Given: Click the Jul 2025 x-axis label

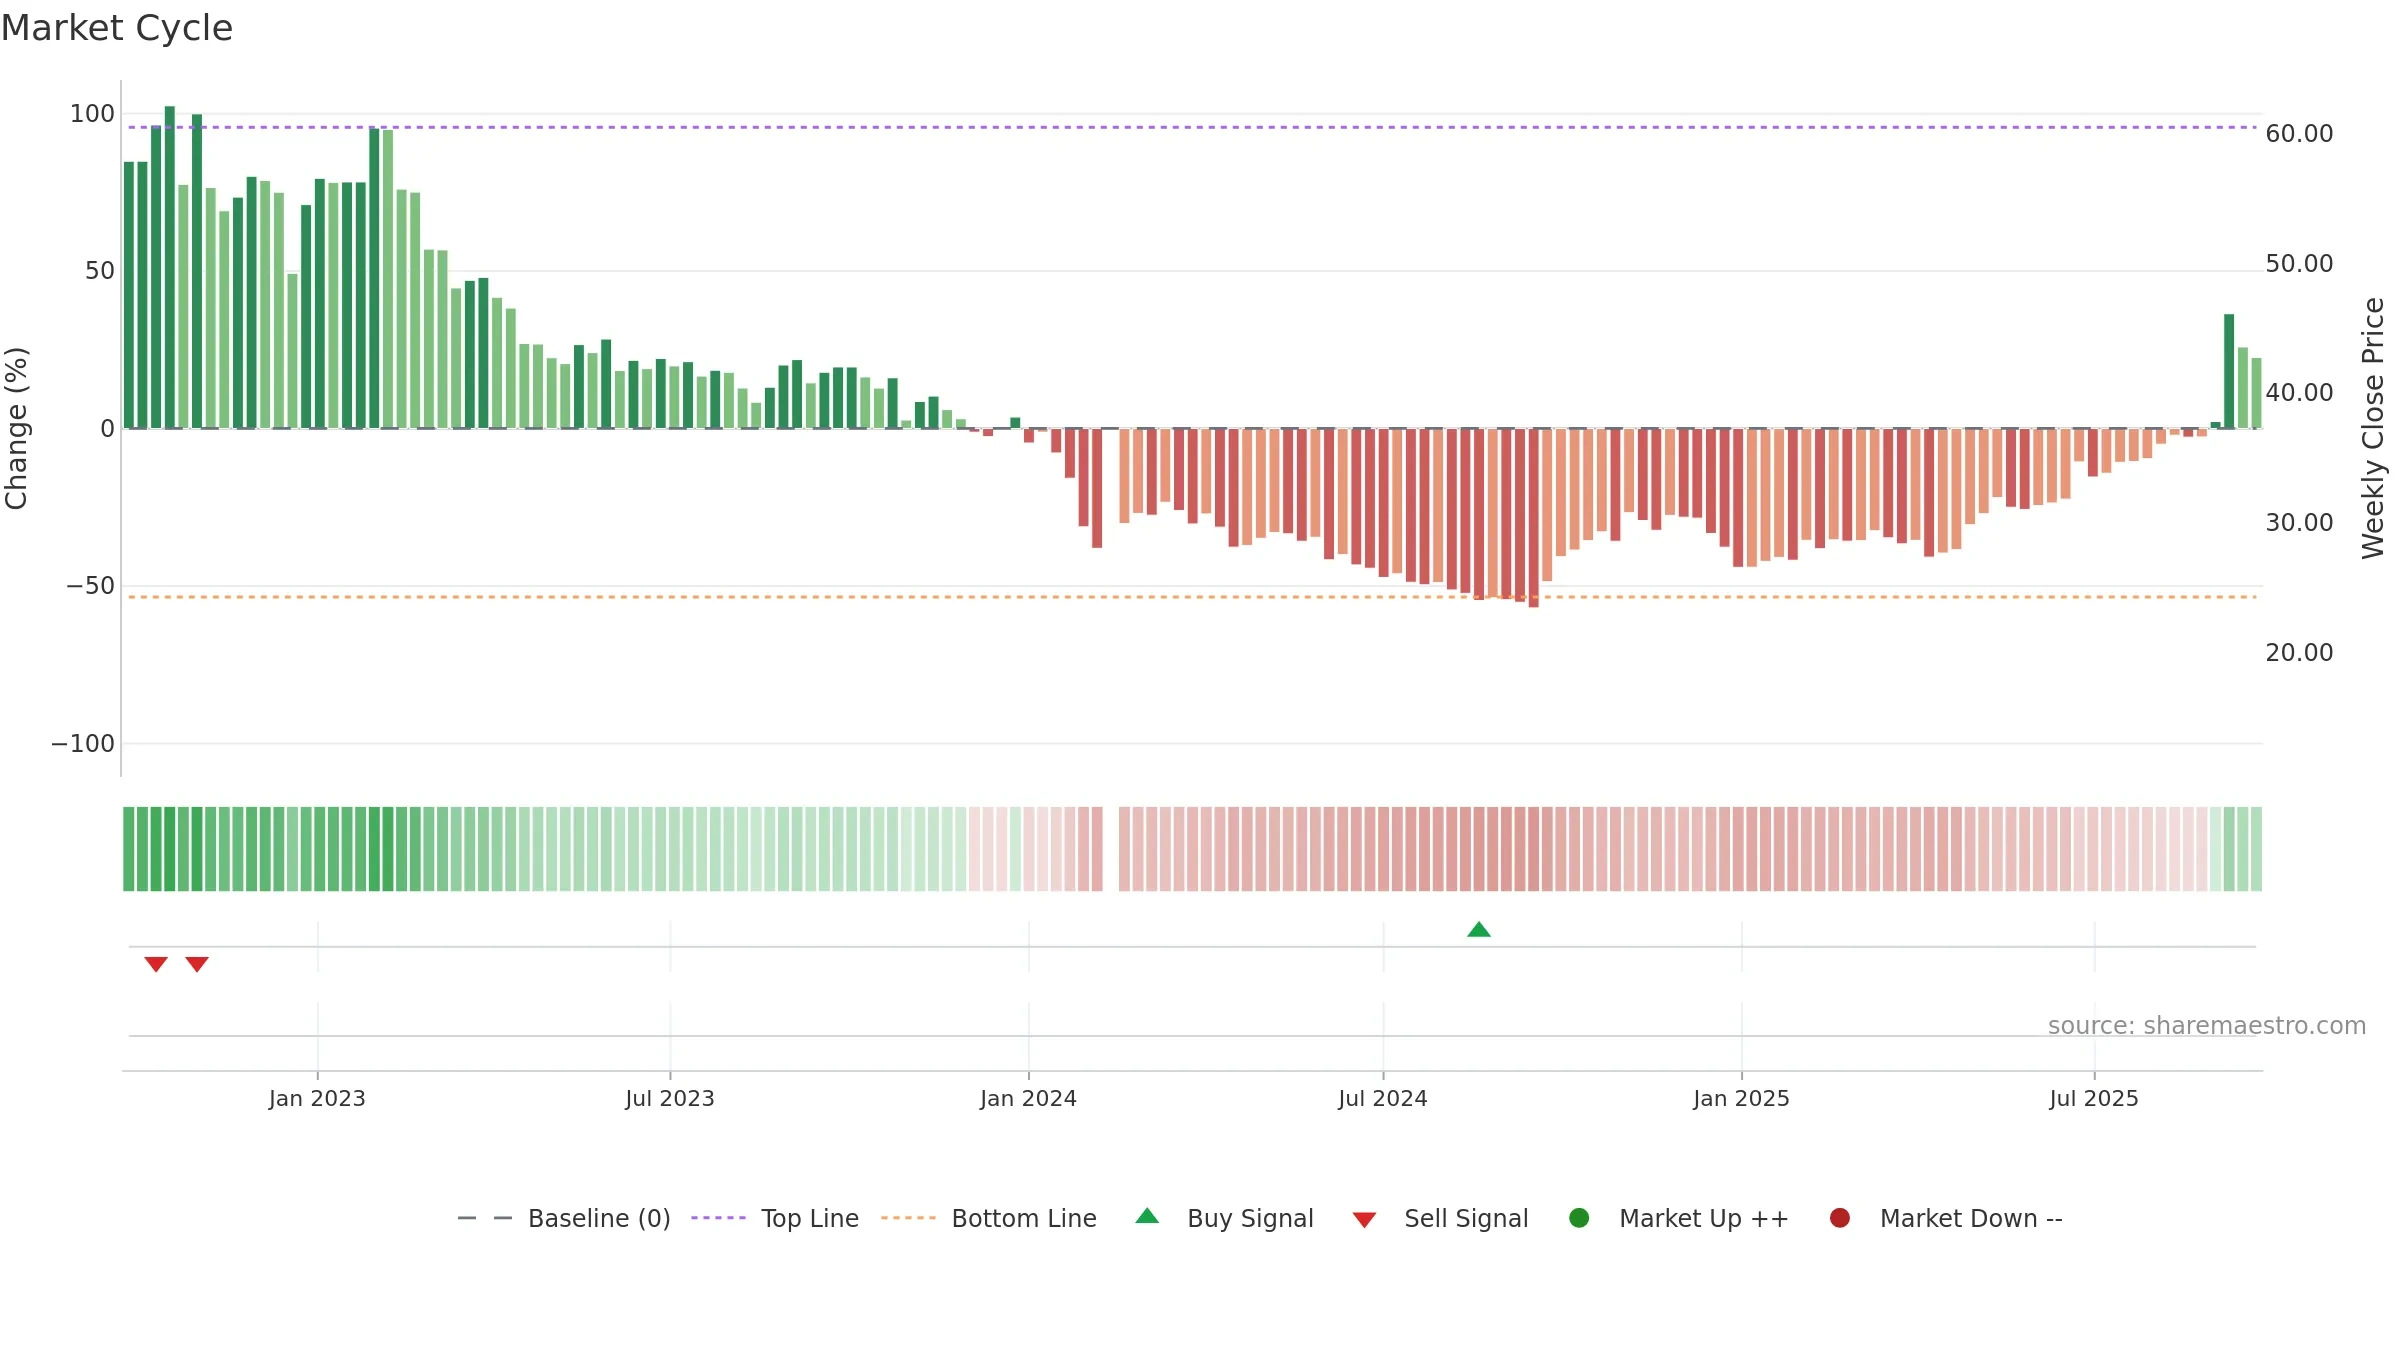Looking at the screenshot, I should (x=2094, y=1099).
